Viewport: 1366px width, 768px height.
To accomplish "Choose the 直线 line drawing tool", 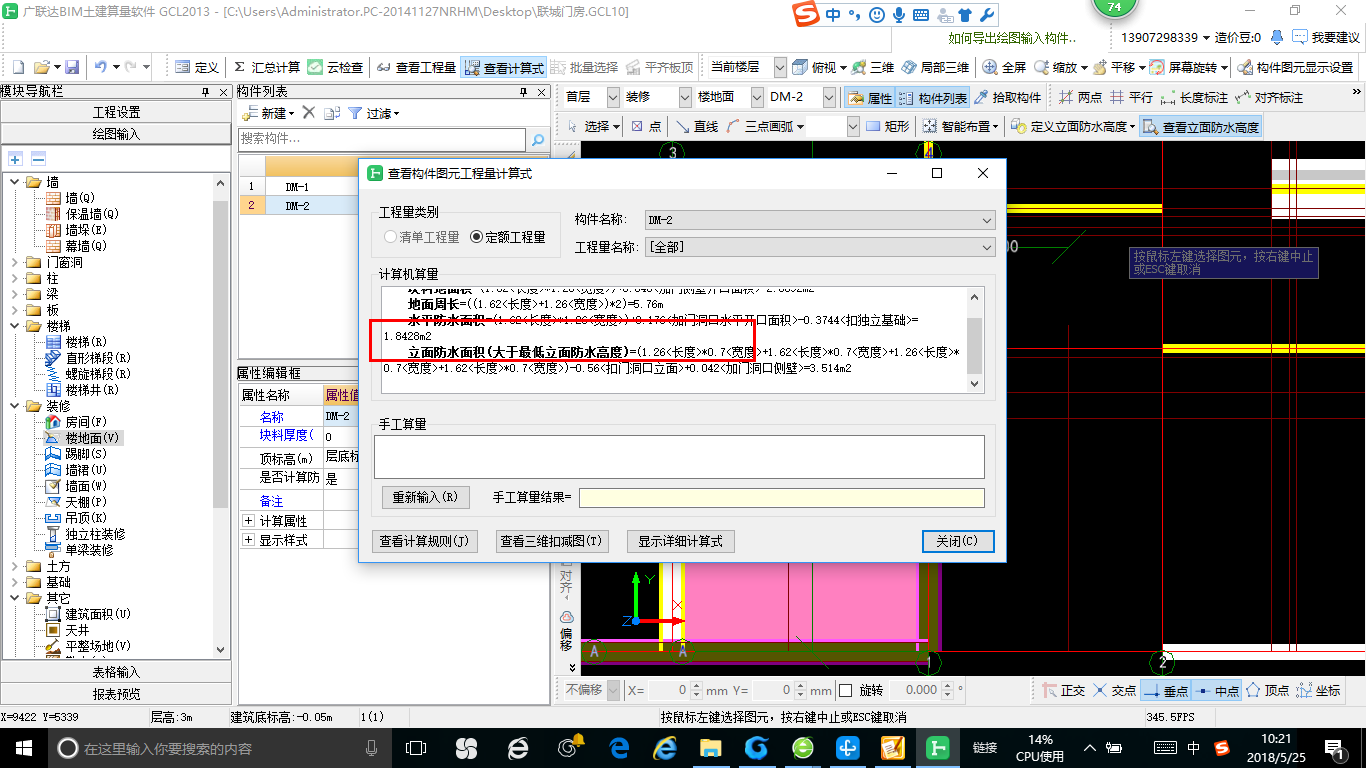I will (x=697, y=127).
